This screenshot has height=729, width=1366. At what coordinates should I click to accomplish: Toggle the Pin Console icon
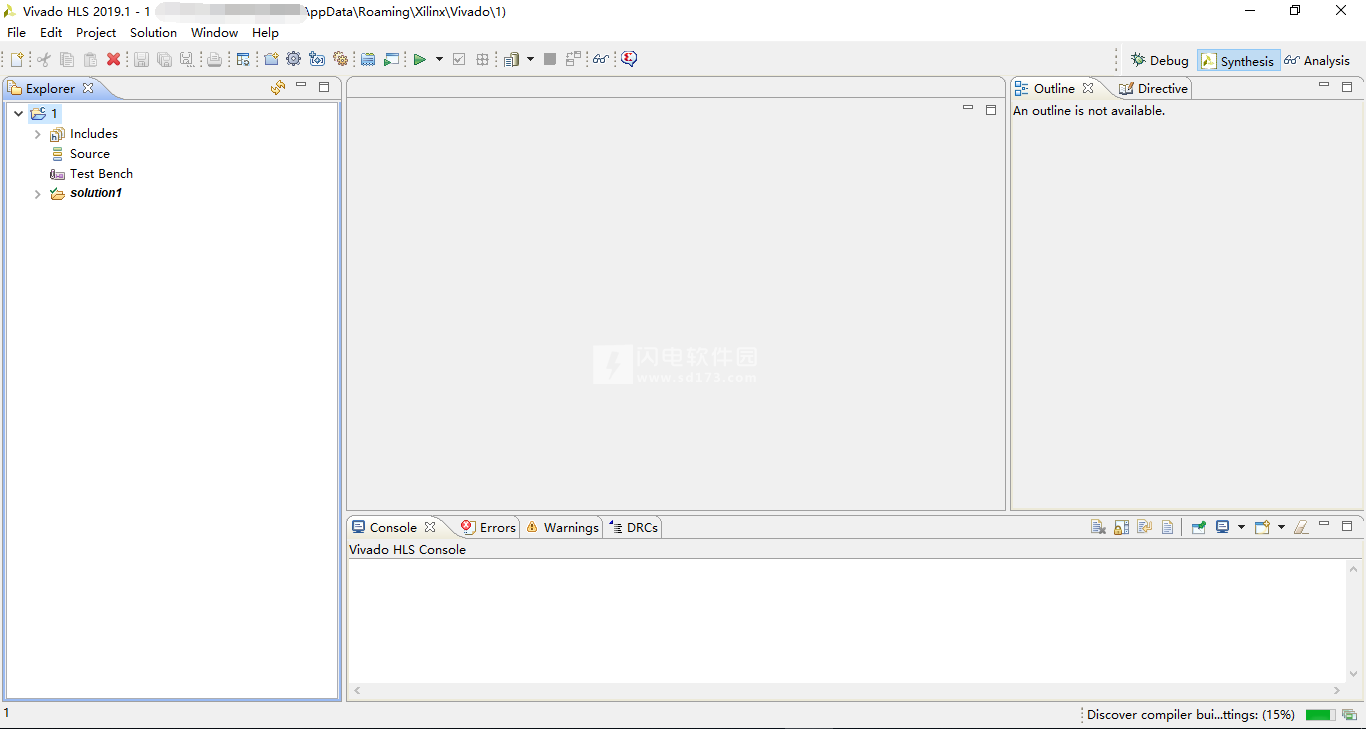tap(1199, 527)
